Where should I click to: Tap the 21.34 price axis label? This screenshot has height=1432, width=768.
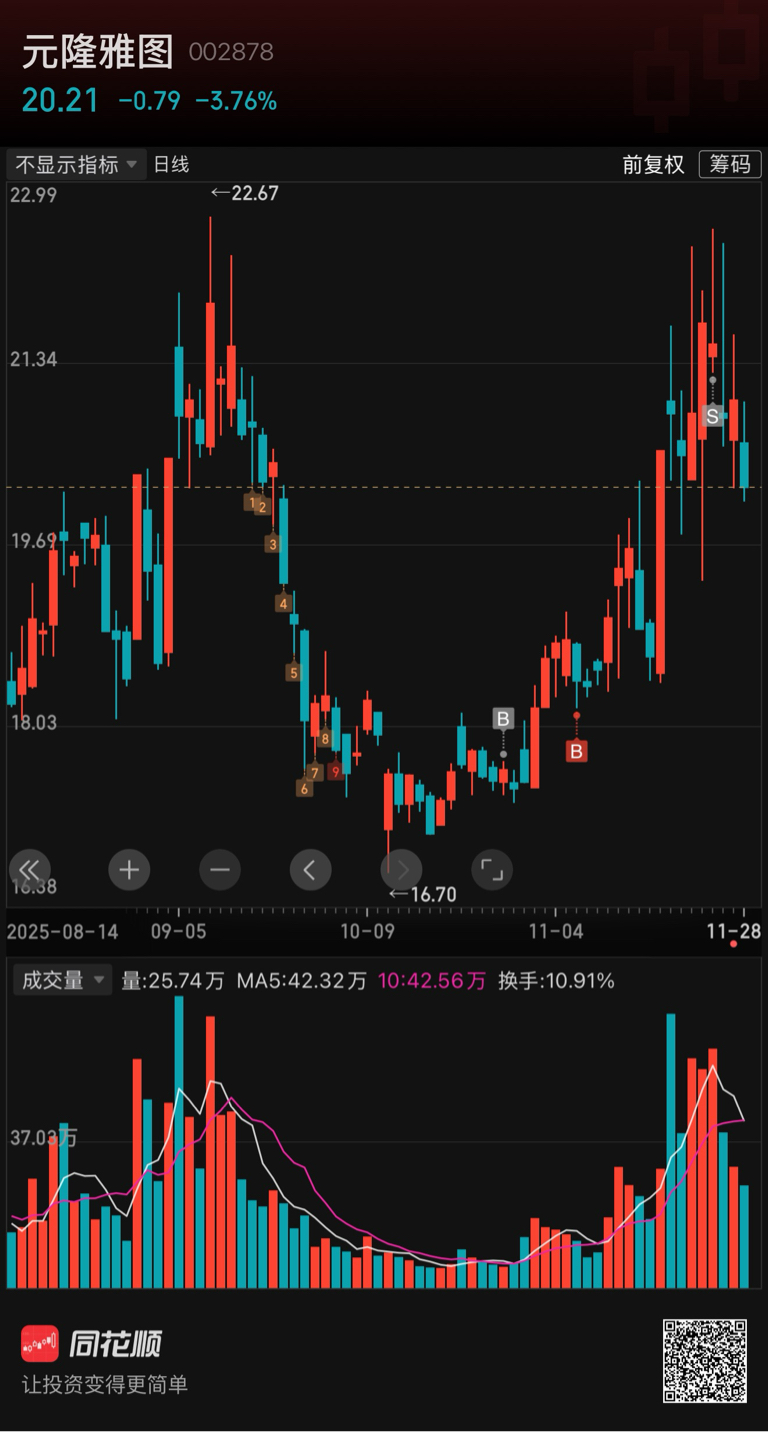(x=34, y=360)
